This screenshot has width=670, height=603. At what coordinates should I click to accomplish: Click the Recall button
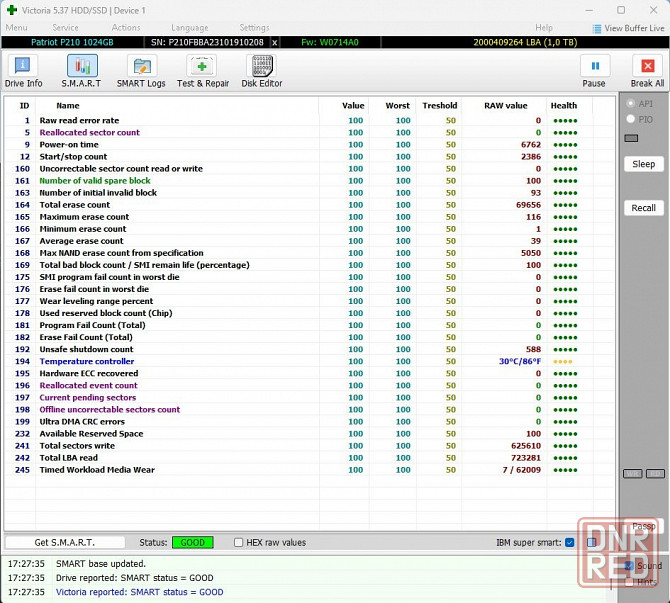(x=644, y=208)
